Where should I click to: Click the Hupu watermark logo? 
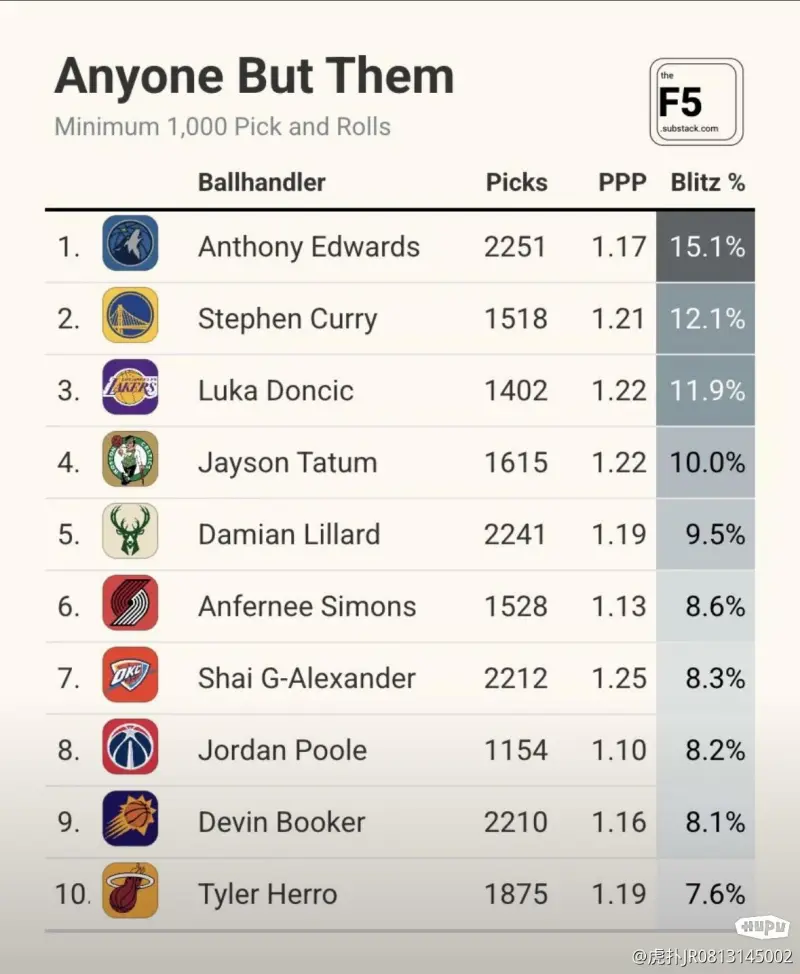point(762,927)
